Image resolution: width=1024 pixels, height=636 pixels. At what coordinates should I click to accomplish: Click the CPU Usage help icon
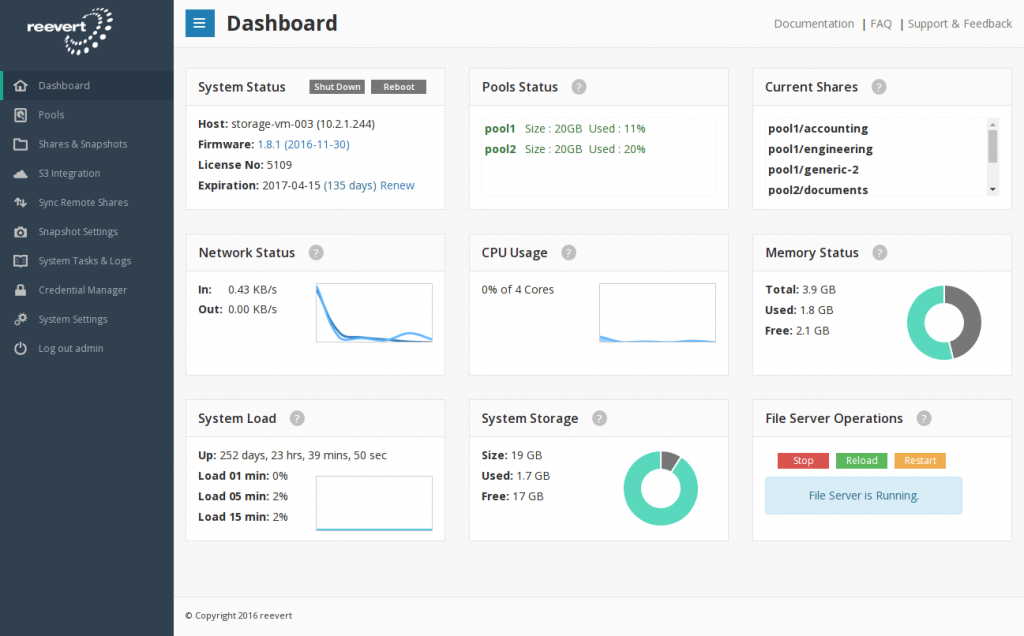click(x=569, y=253)
